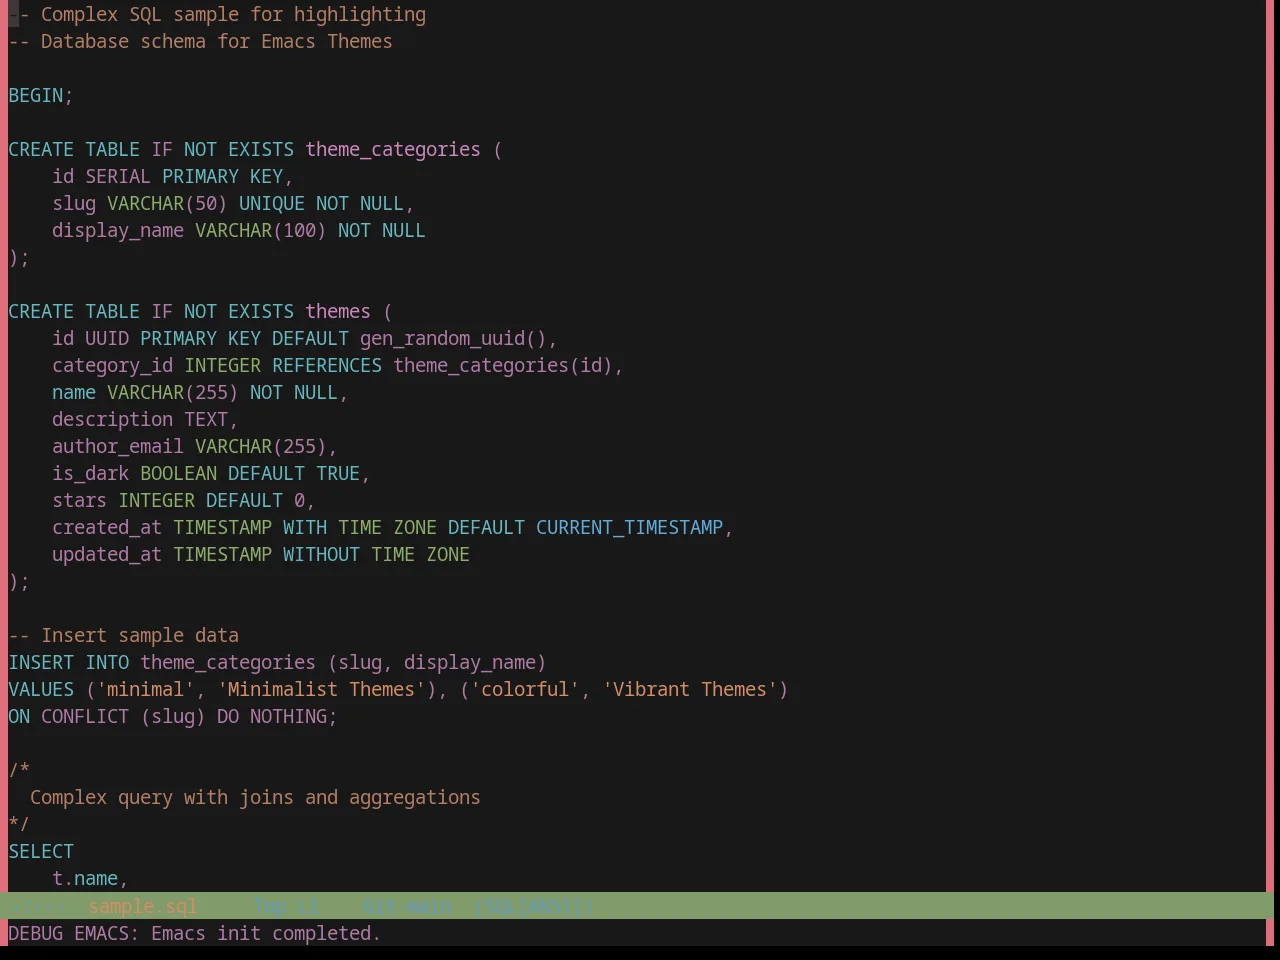Click the 'Vibrant Themes' string literal
Screen dimensions: 1280x960
[x=690, y=689]
